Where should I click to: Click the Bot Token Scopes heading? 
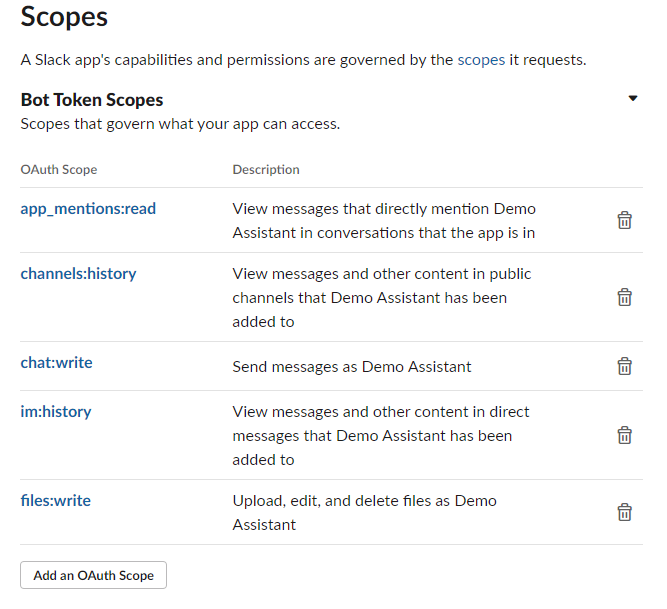(92, 100)
